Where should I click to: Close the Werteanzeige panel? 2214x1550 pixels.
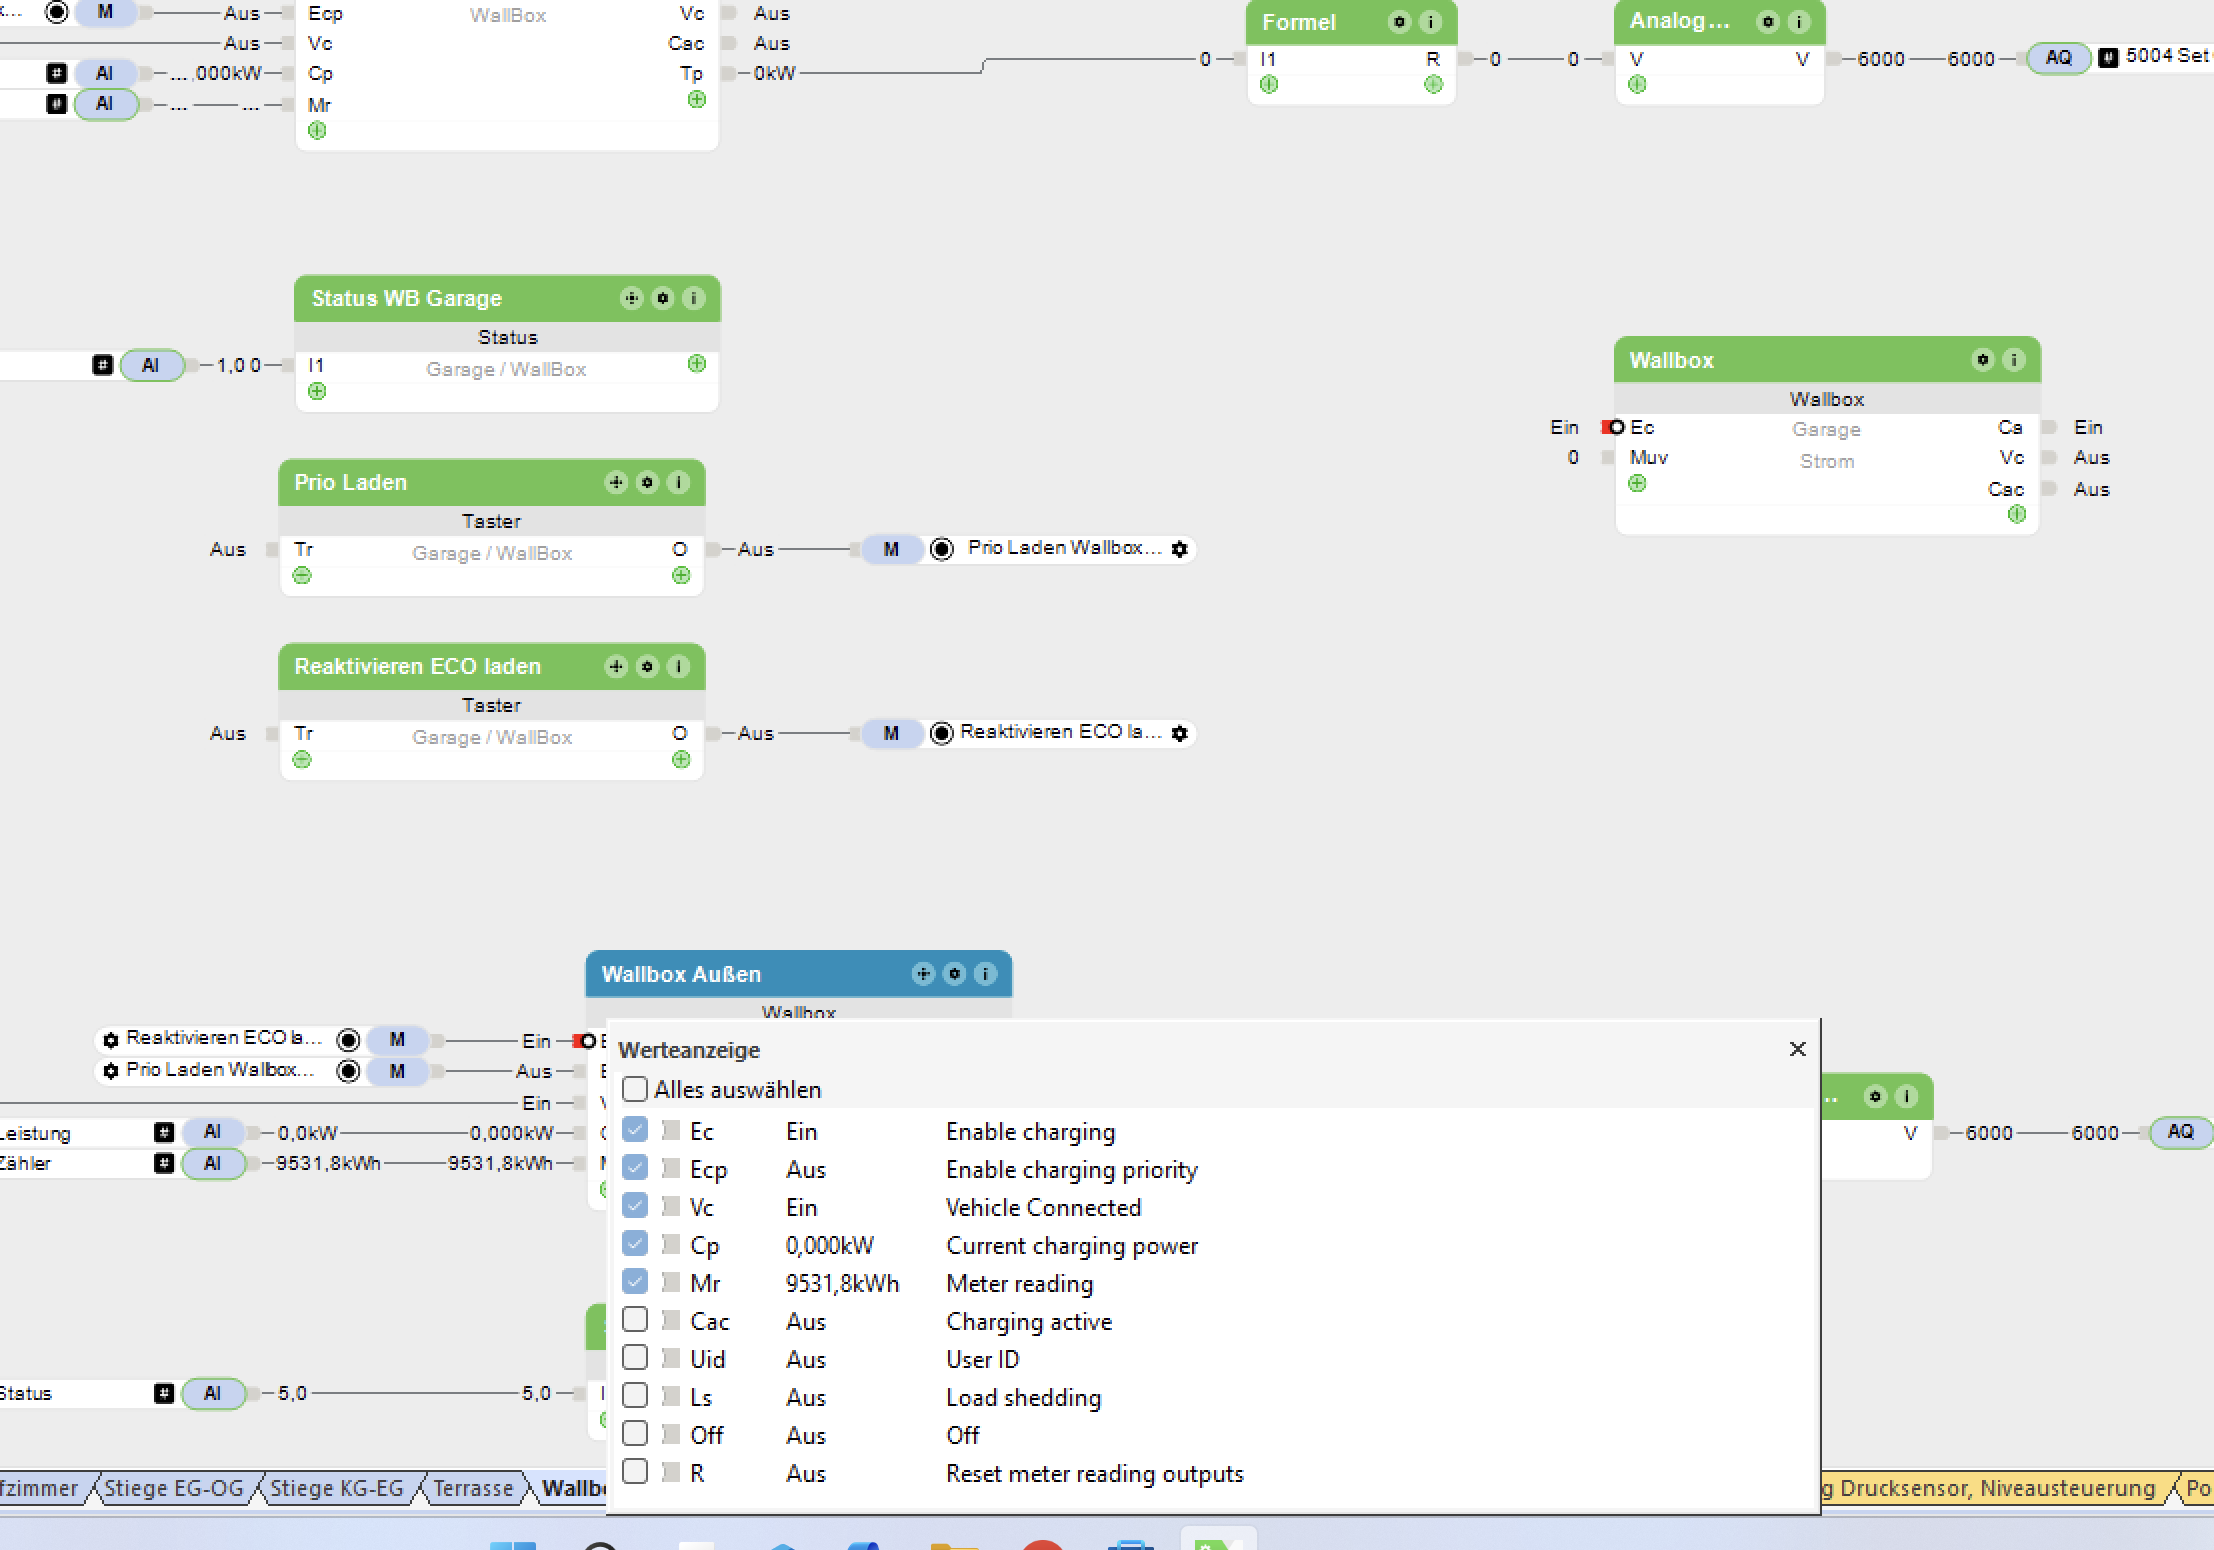coord(1797,1049)
